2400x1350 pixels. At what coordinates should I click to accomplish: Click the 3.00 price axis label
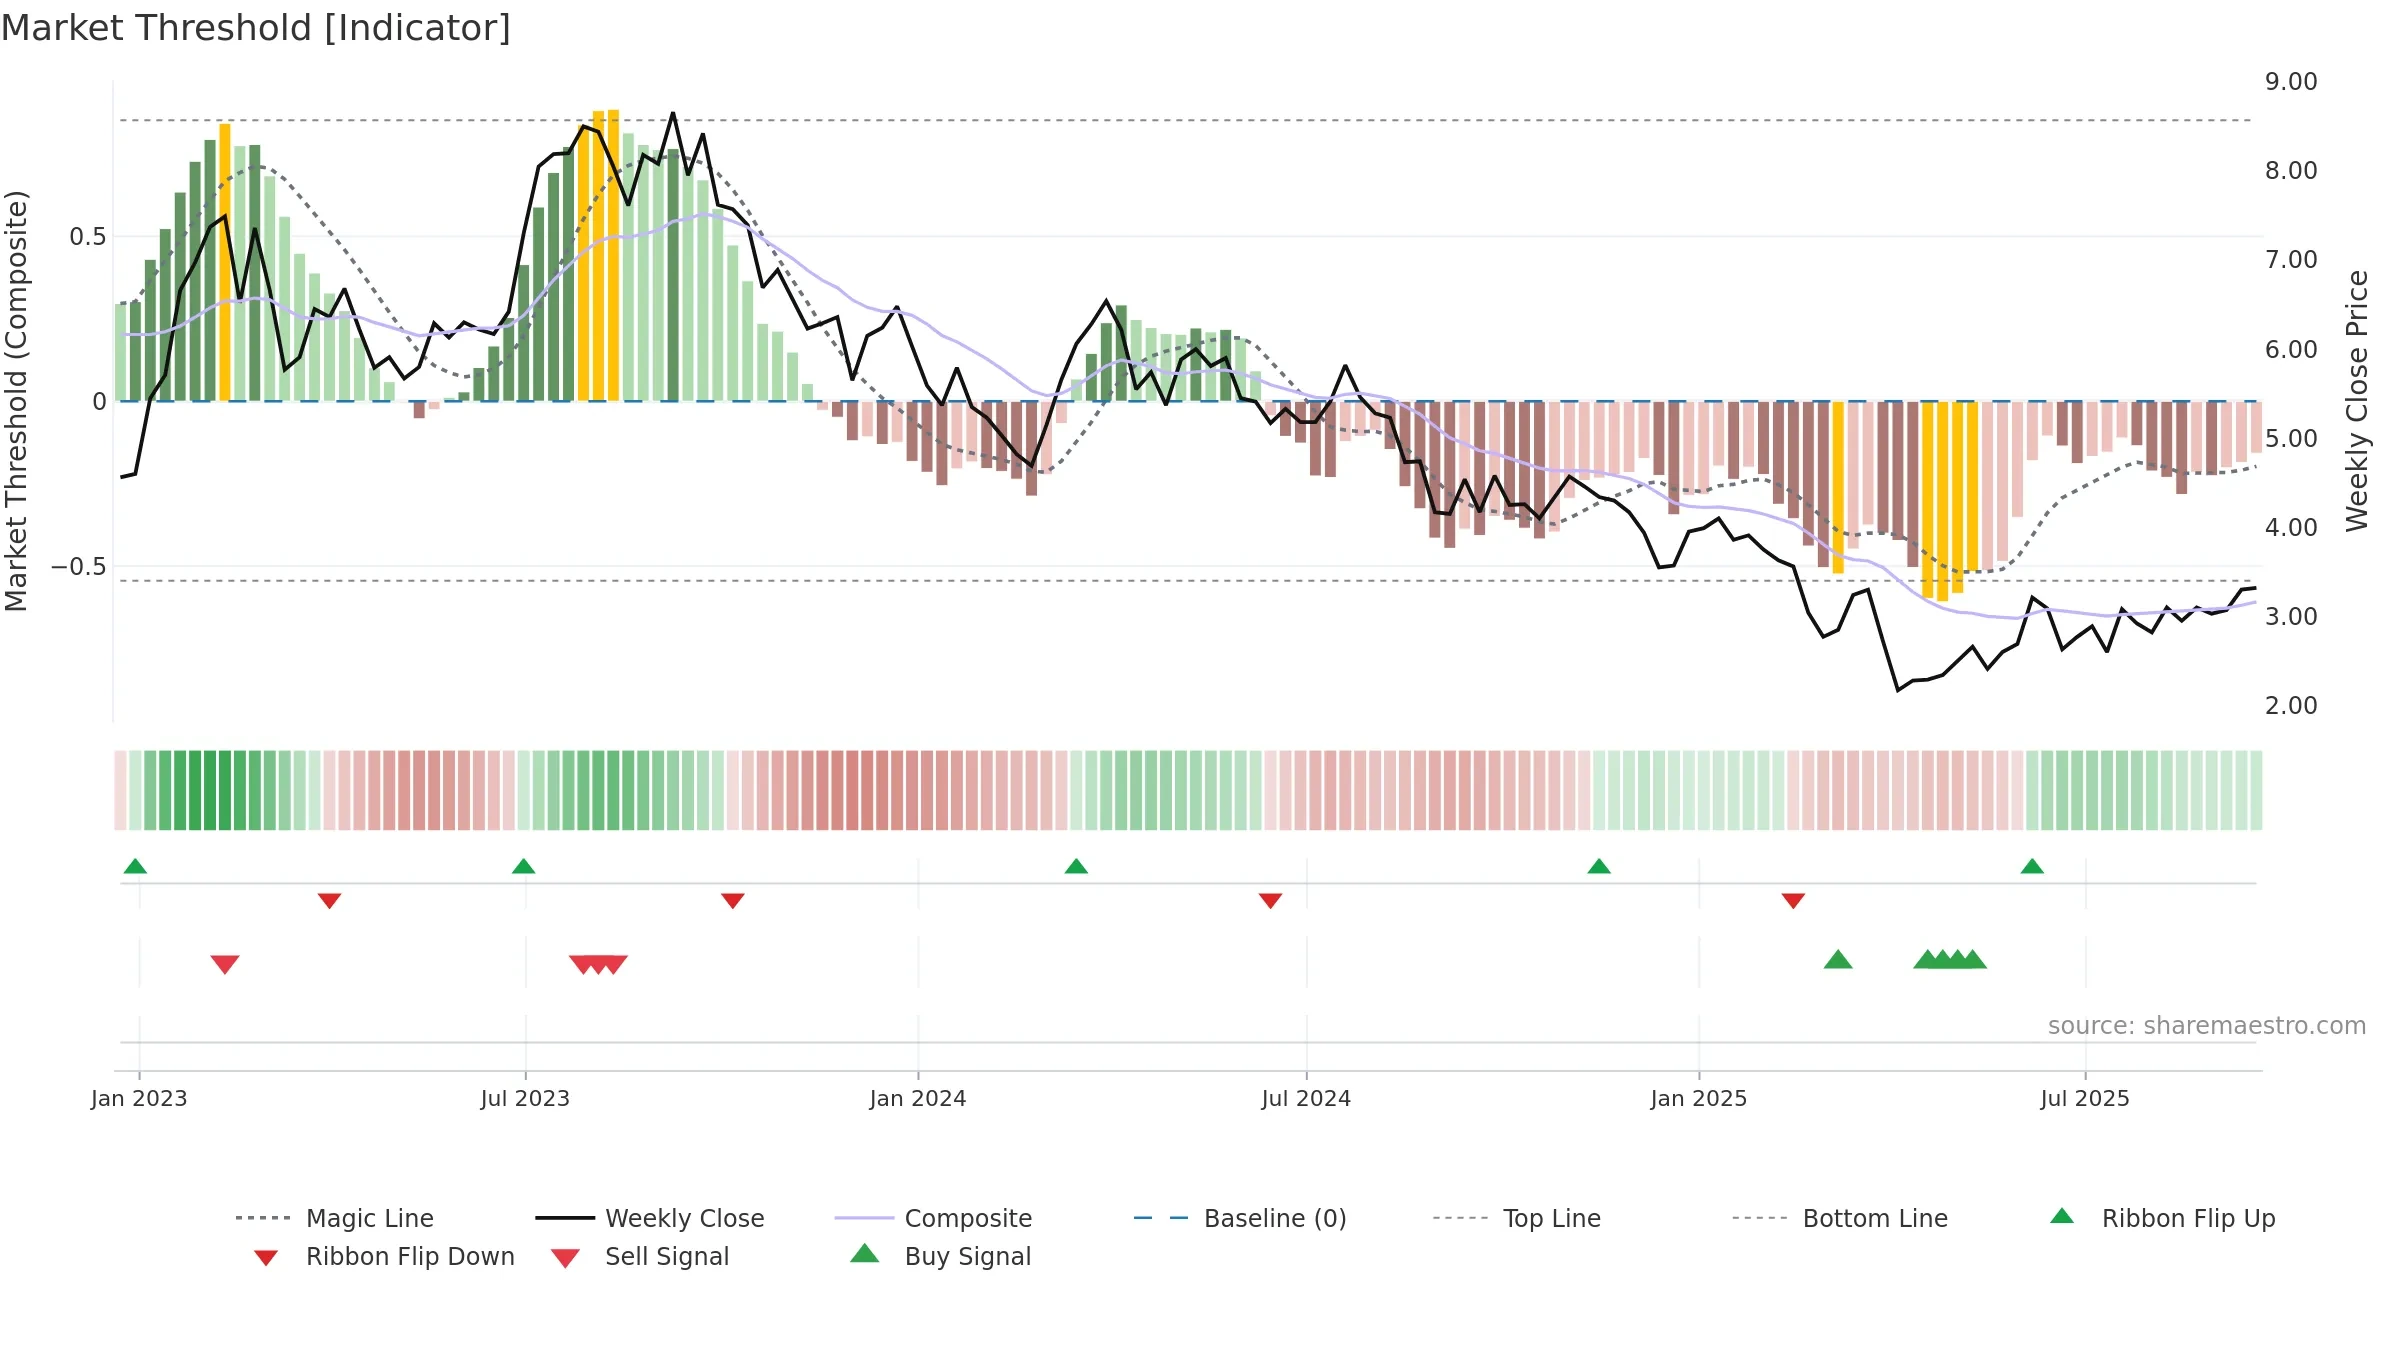pyautogui.click(x=2291, y=617)
